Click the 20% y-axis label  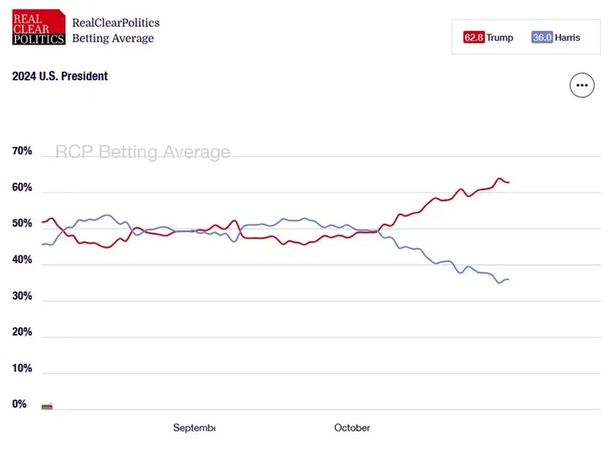(22, 332)
